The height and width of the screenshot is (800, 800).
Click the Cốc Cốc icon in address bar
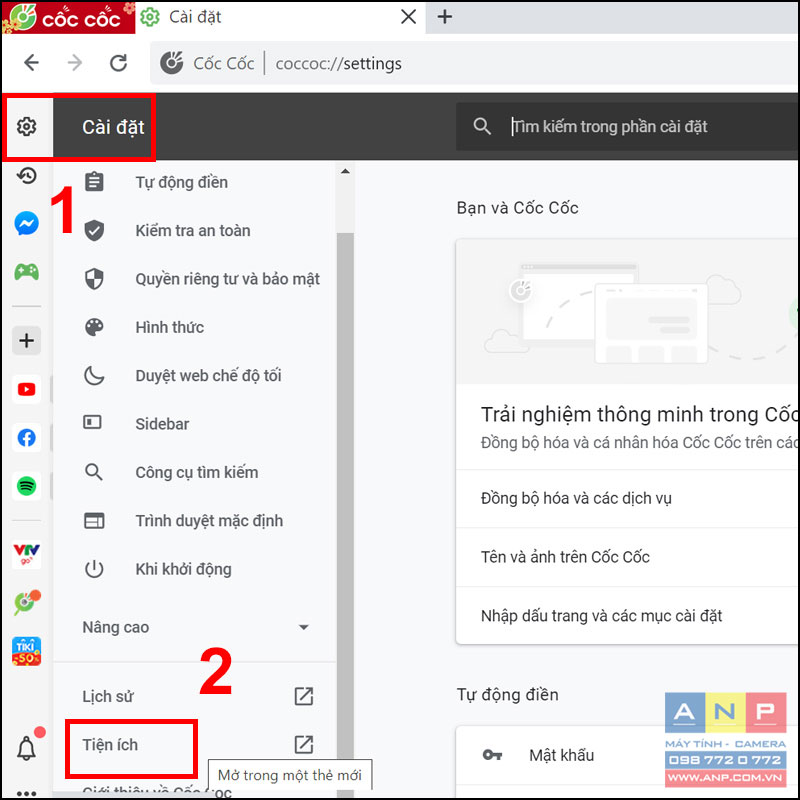point(171,63)
